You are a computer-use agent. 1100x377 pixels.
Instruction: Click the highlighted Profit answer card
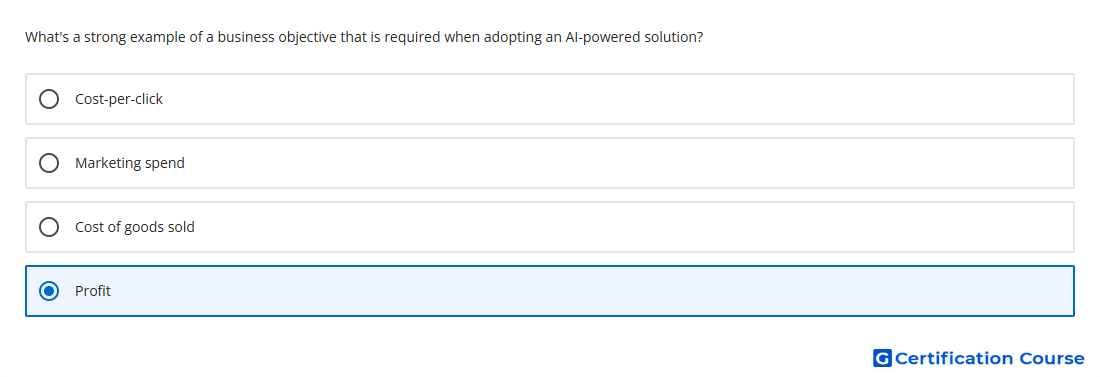click(x=550, y=291)
